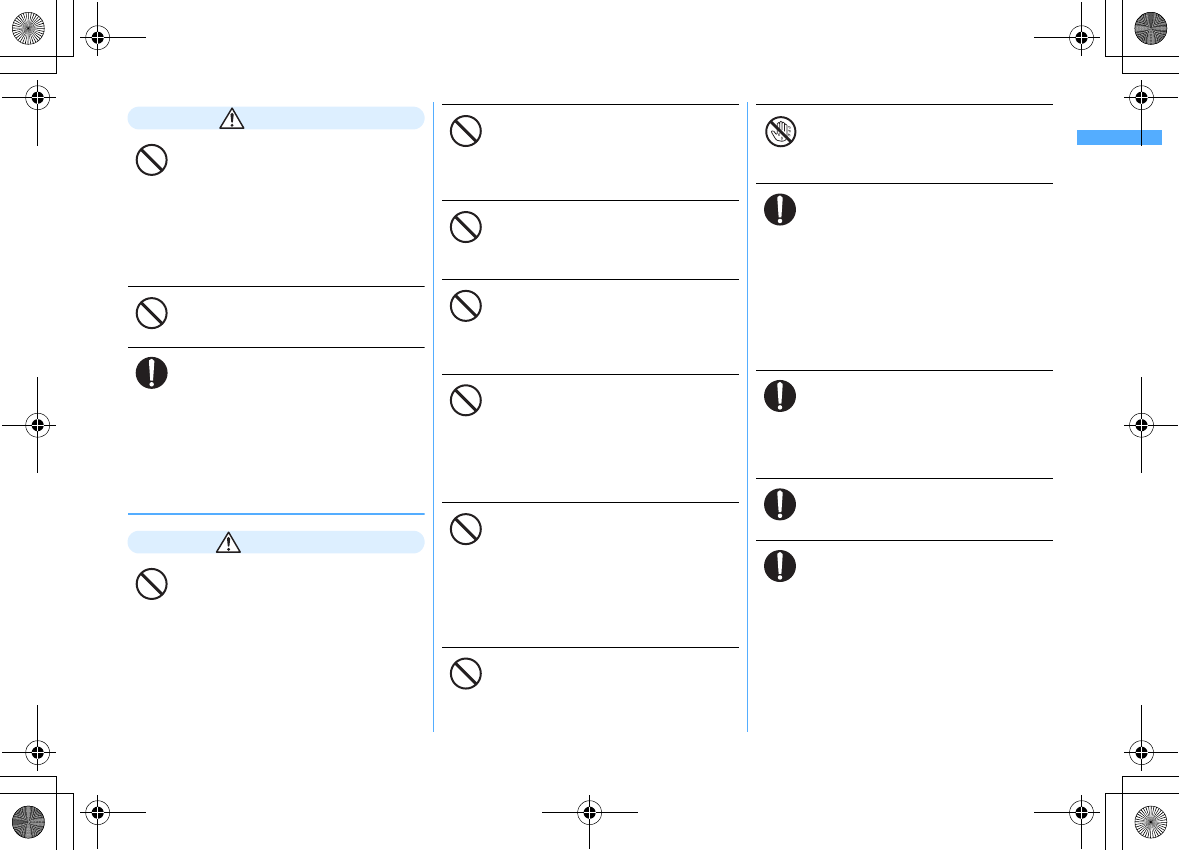Click the only exclamation icon in the left column

tap(151, 373)
